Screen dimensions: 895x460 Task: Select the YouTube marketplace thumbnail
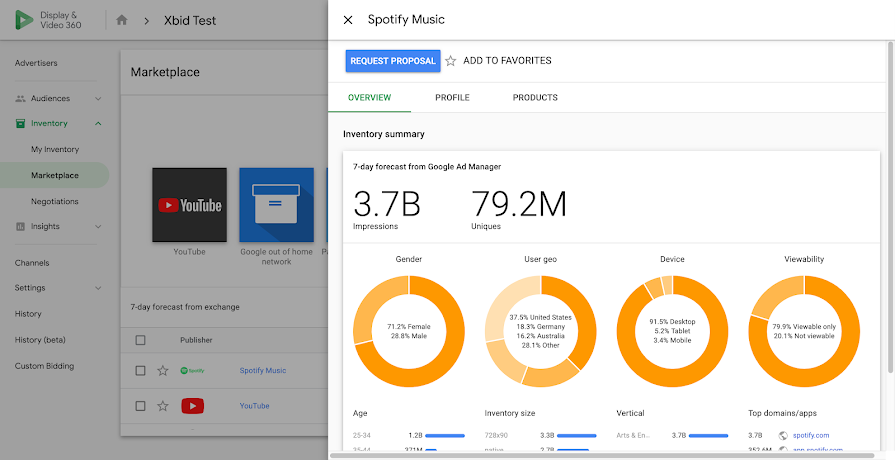[x=189, y=205]
